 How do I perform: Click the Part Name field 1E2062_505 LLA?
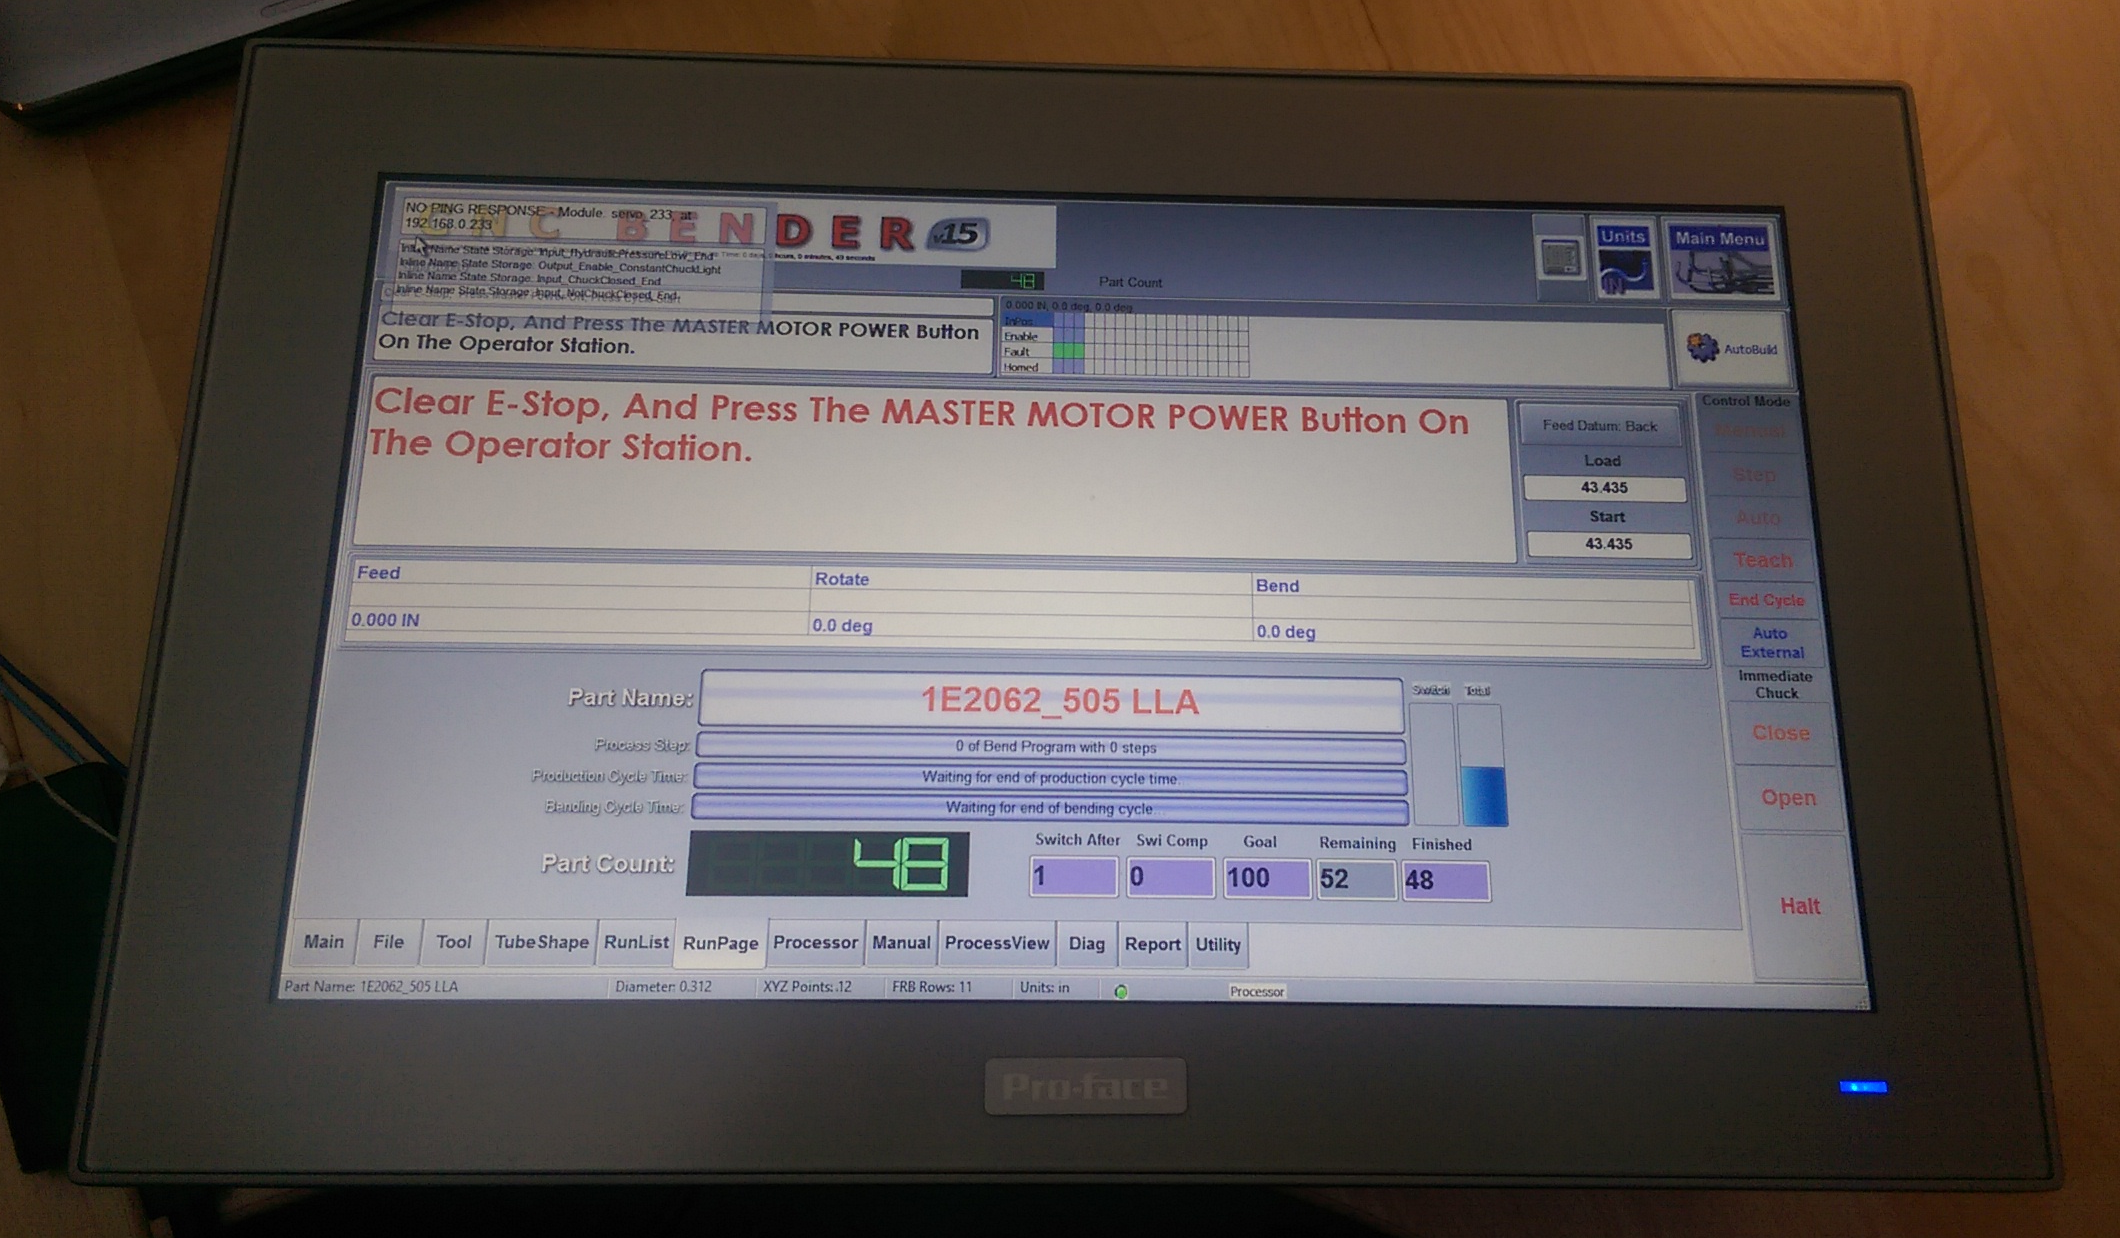[x=1052, y=701]
